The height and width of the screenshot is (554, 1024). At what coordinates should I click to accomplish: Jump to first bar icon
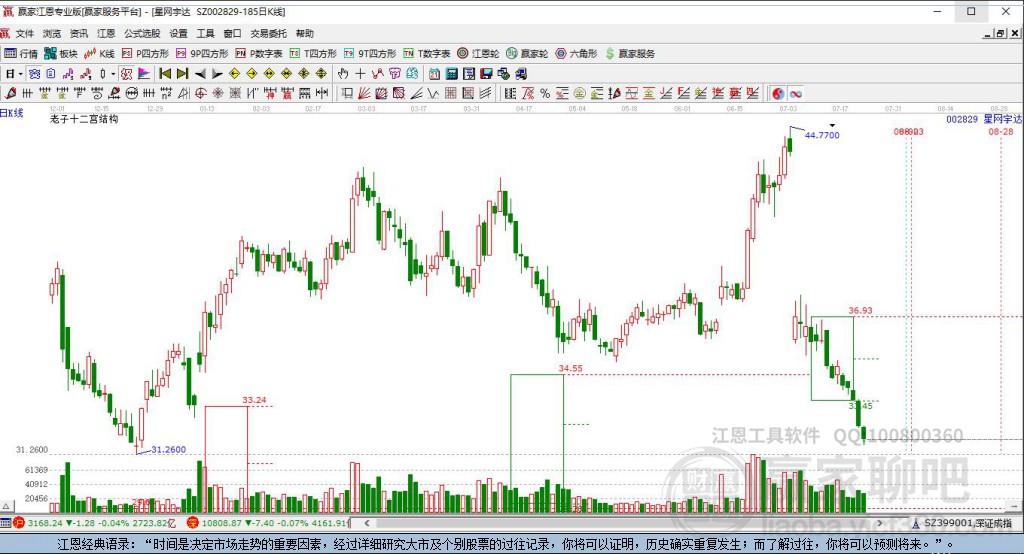click(x=165, y=74)
